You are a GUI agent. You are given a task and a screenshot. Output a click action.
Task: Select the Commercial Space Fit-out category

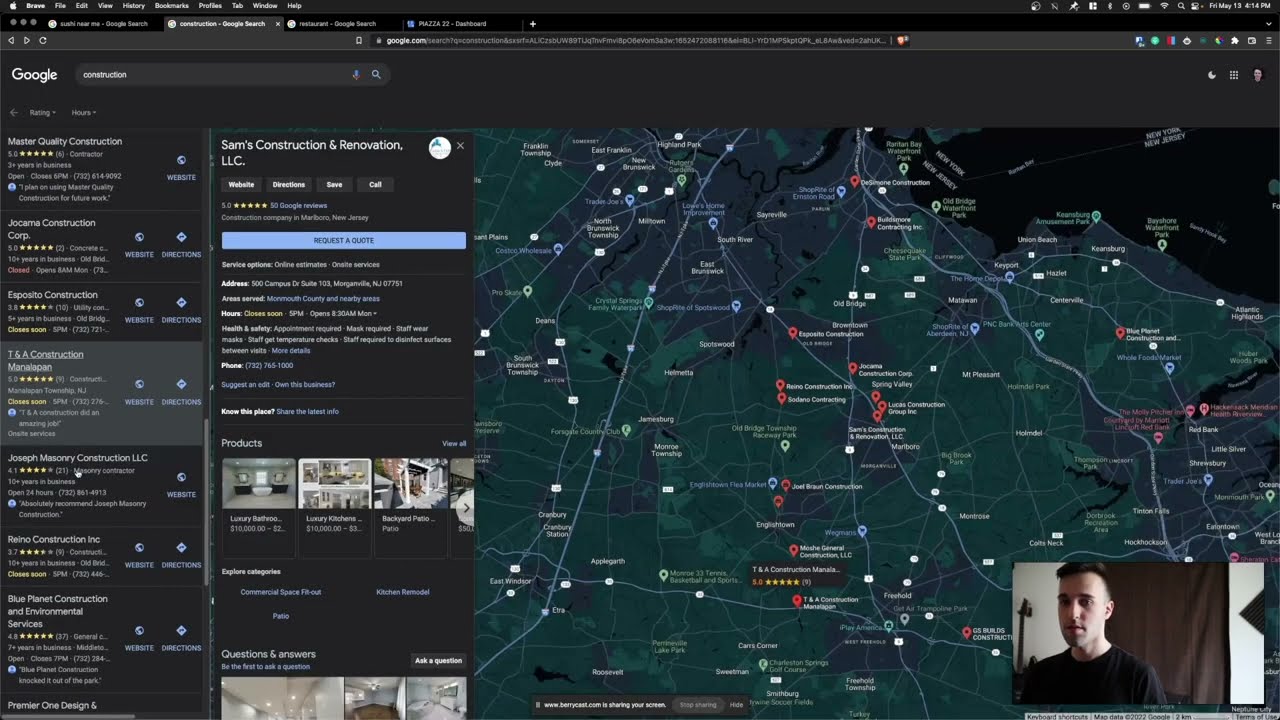coord(281,592)
